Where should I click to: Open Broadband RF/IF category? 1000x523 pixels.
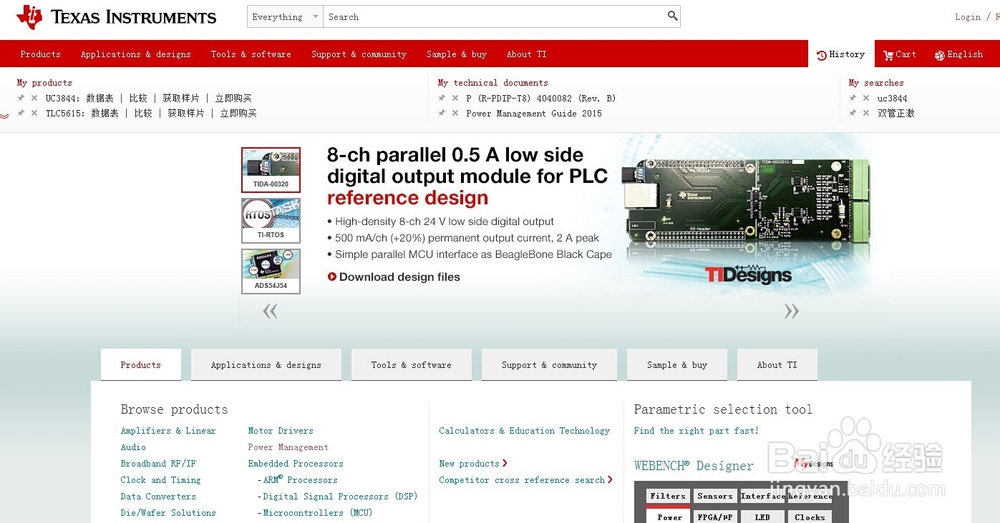(158, 464)
